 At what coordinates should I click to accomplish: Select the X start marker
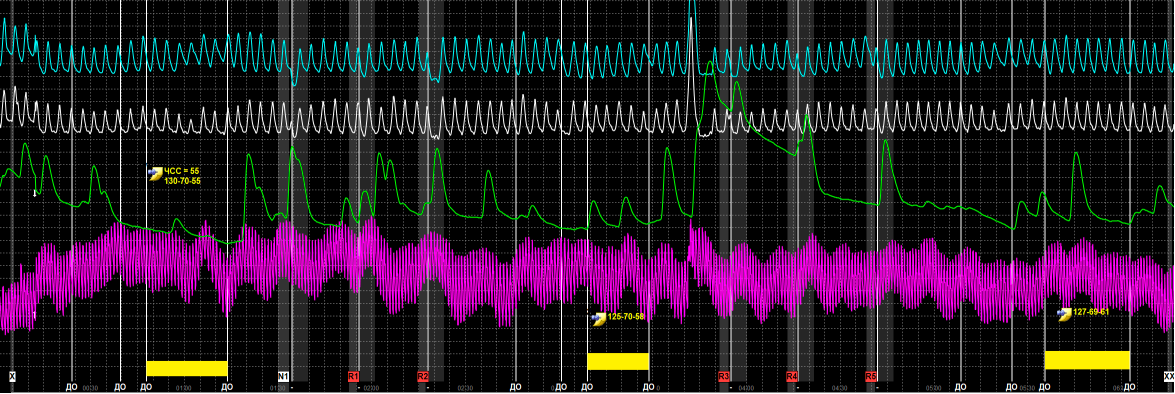pos(12,376)
